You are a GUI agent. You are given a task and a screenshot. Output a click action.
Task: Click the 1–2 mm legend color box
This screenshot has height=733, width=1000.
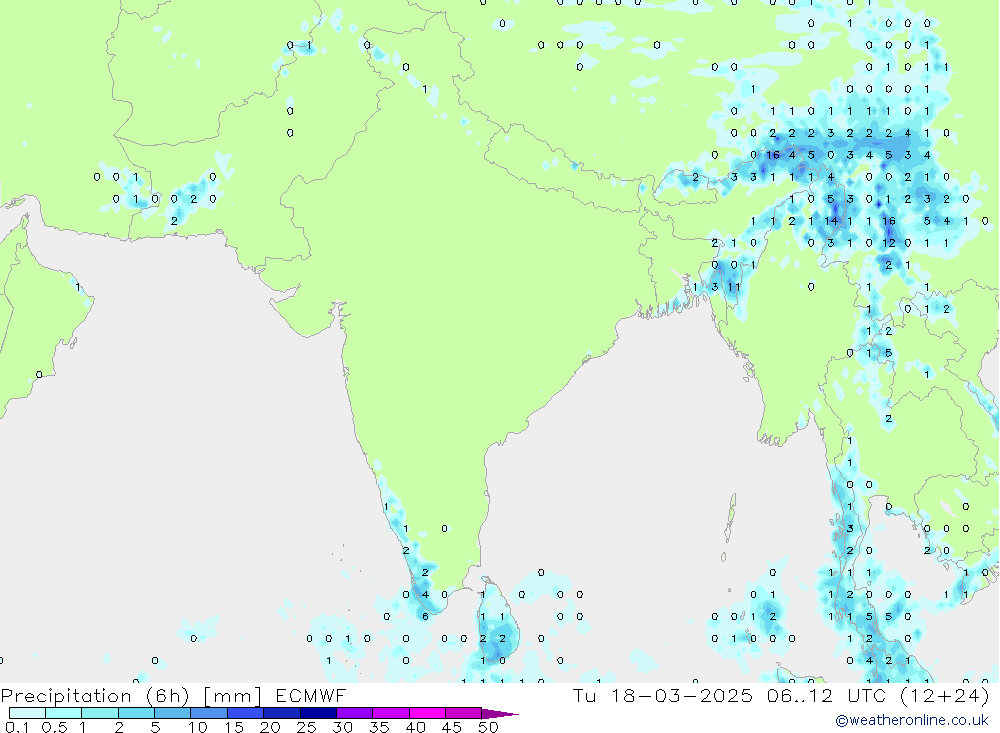[100, 713]
